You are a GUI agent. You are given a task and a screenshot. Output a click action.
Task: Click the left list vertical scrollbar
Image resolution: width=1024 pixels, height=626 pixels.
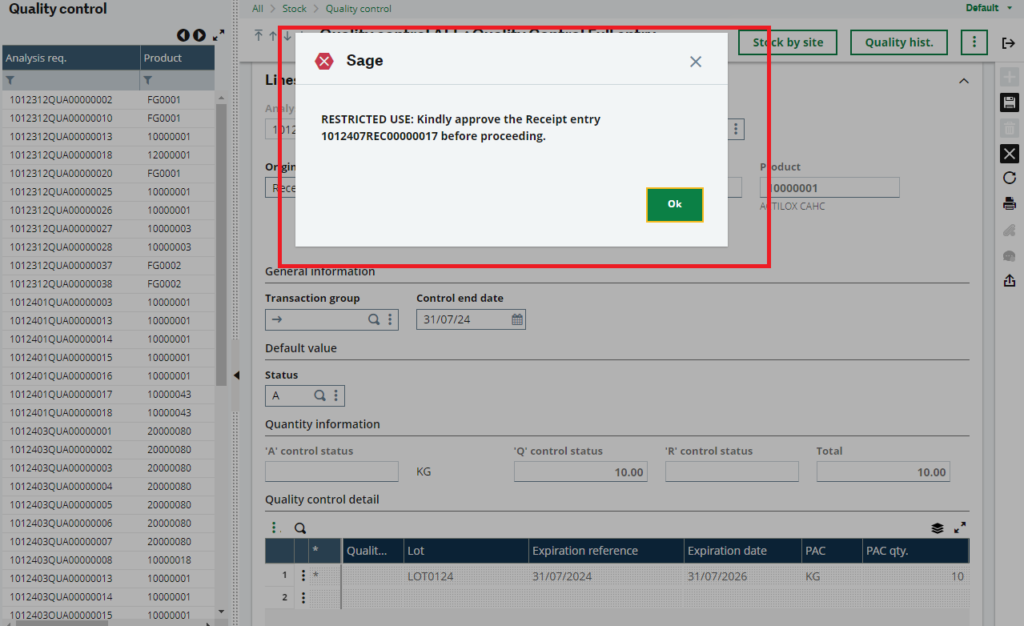point(221,245)
